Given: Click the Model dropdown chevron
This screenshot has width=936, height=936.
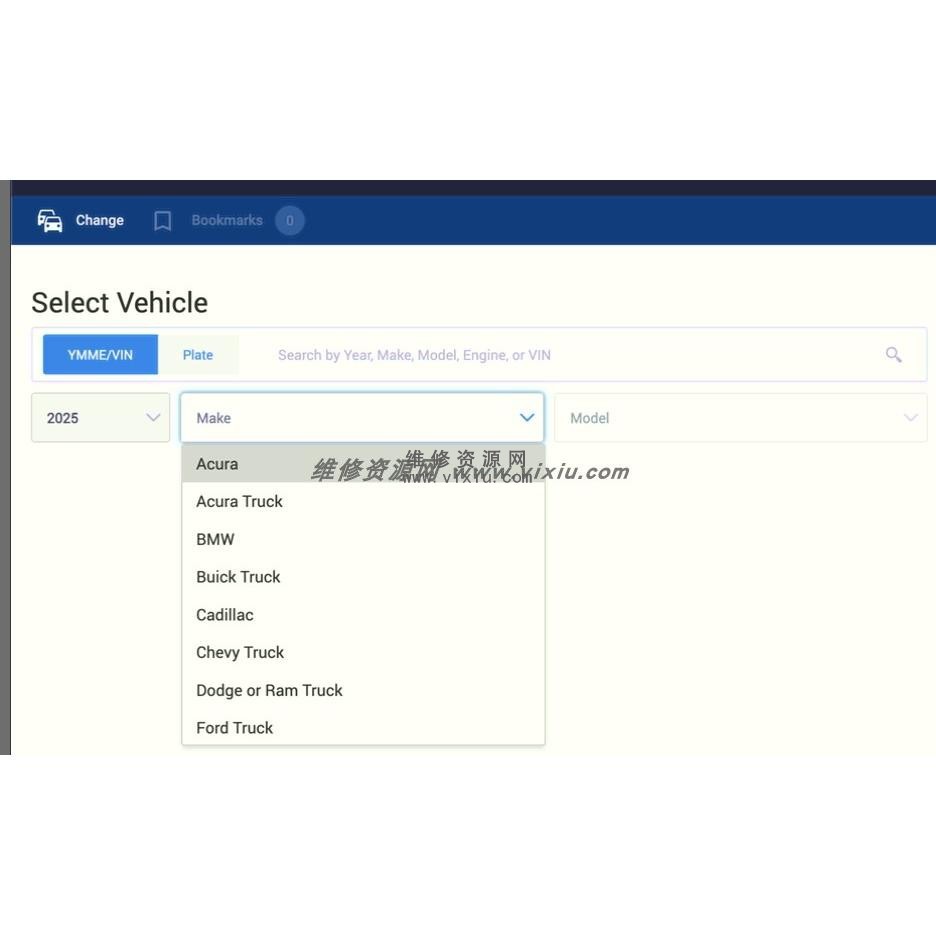Looking at the screenshot, I should [x=911, y=417].
